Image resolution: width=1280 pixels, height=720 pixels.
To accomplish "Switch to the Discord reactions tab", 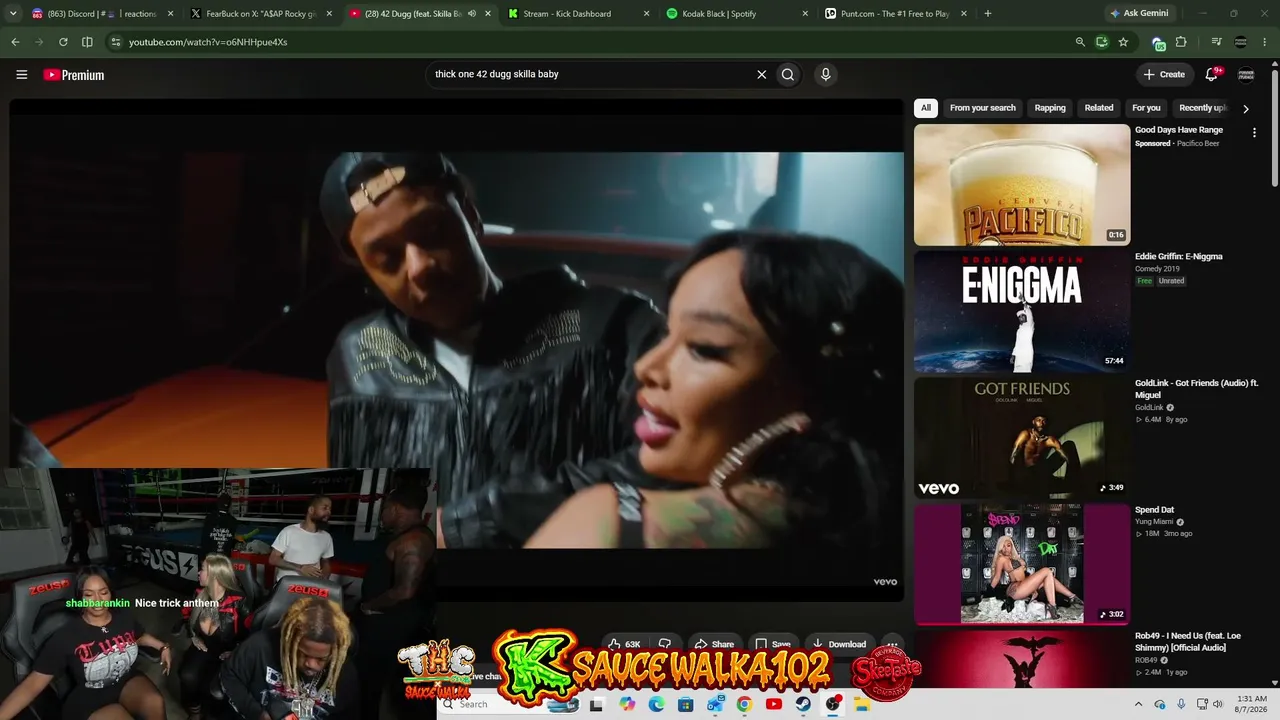I will click(x=103, y=14).
